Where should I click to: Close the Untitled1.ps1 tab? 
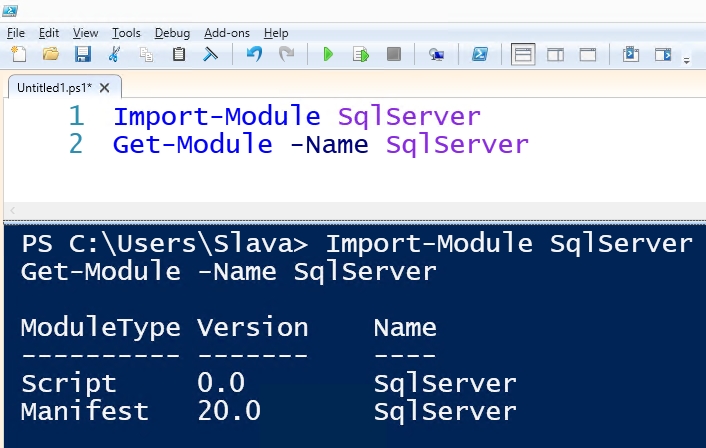coord(104,87)
